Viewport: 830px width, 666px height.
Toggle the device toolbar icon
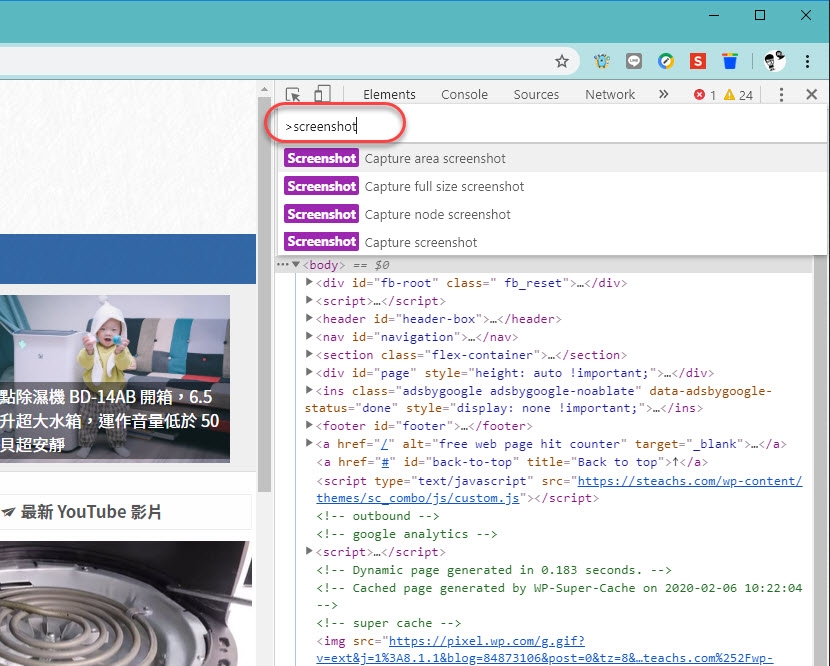pos(322,94)
